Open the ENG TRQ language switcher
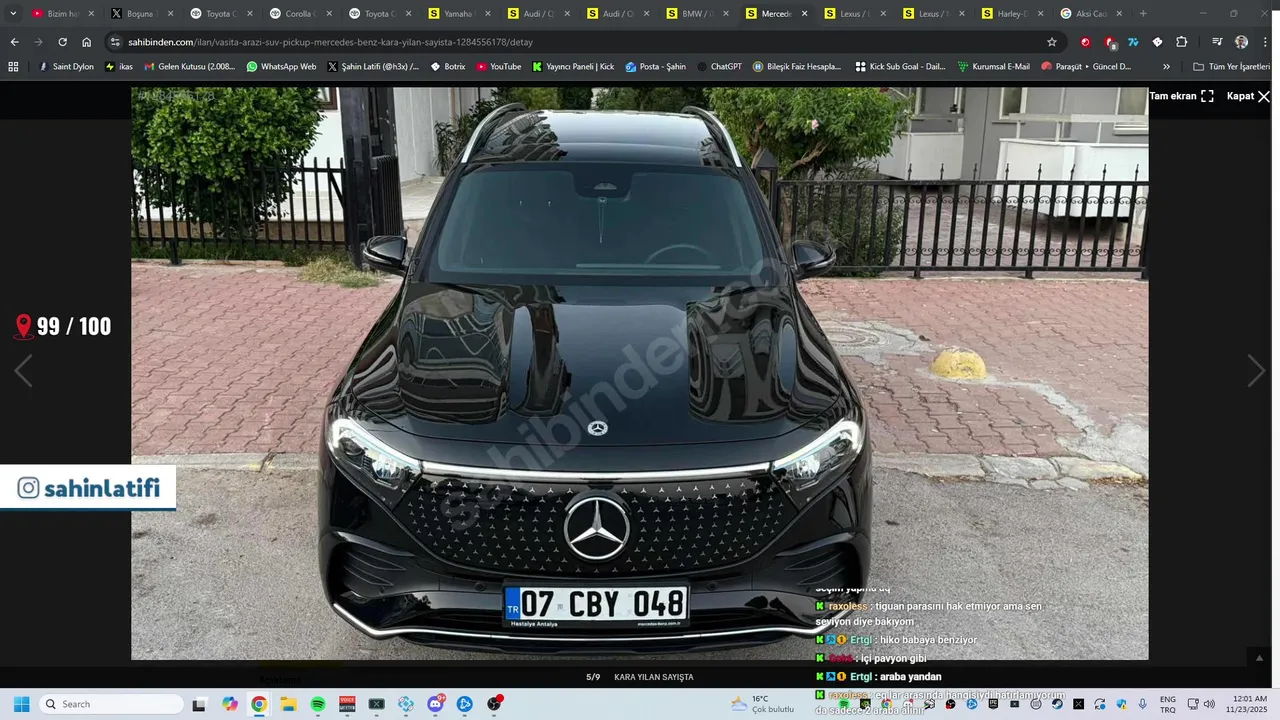This screenshot has width=1280, height=720. [1167, 704]
